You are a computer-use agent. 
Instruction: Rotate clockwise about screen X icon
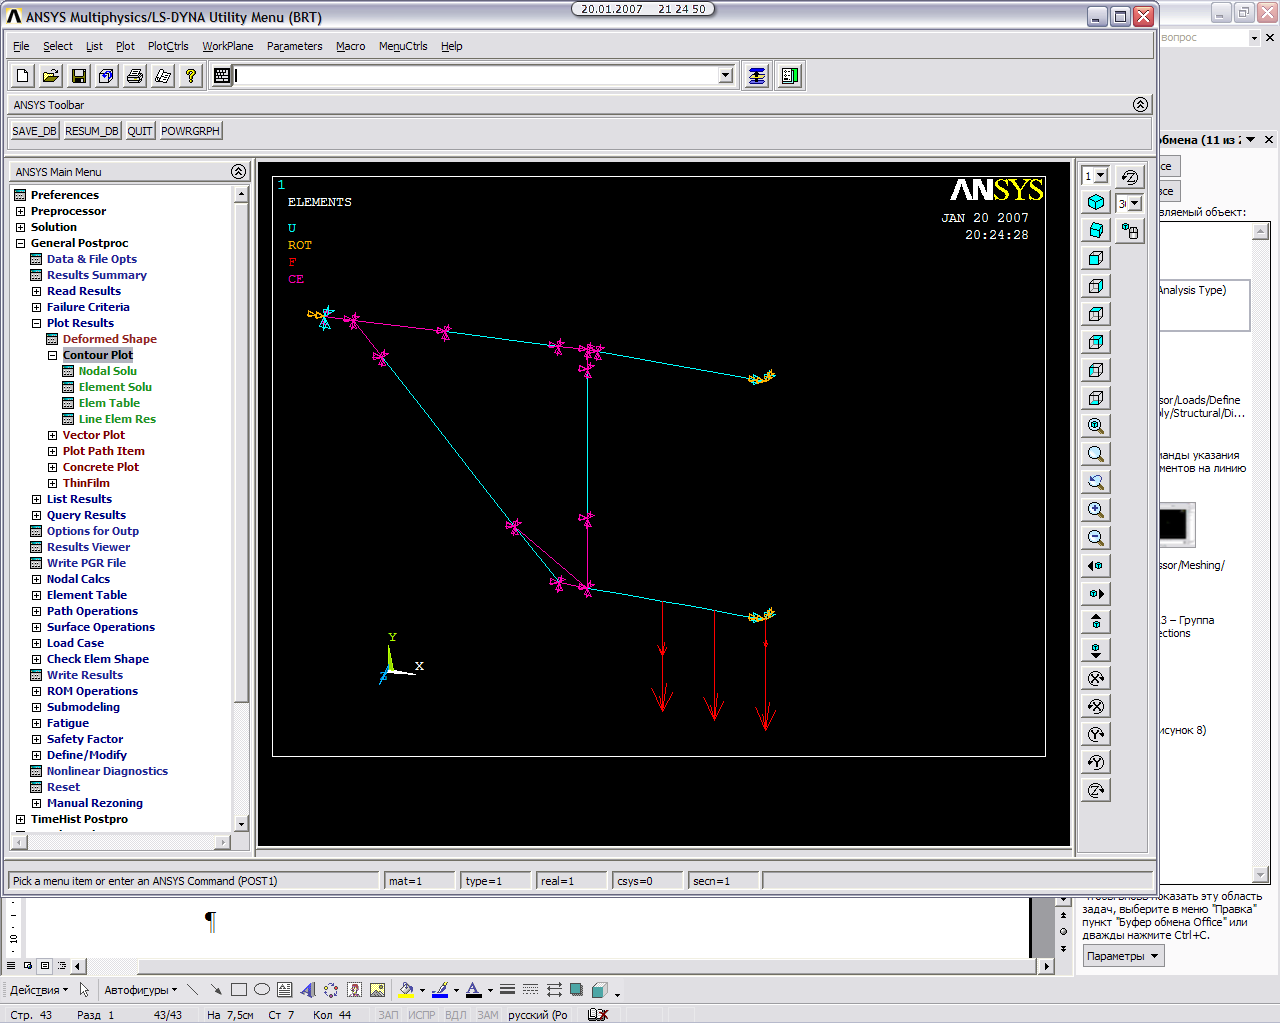[x=1096, y=678]
